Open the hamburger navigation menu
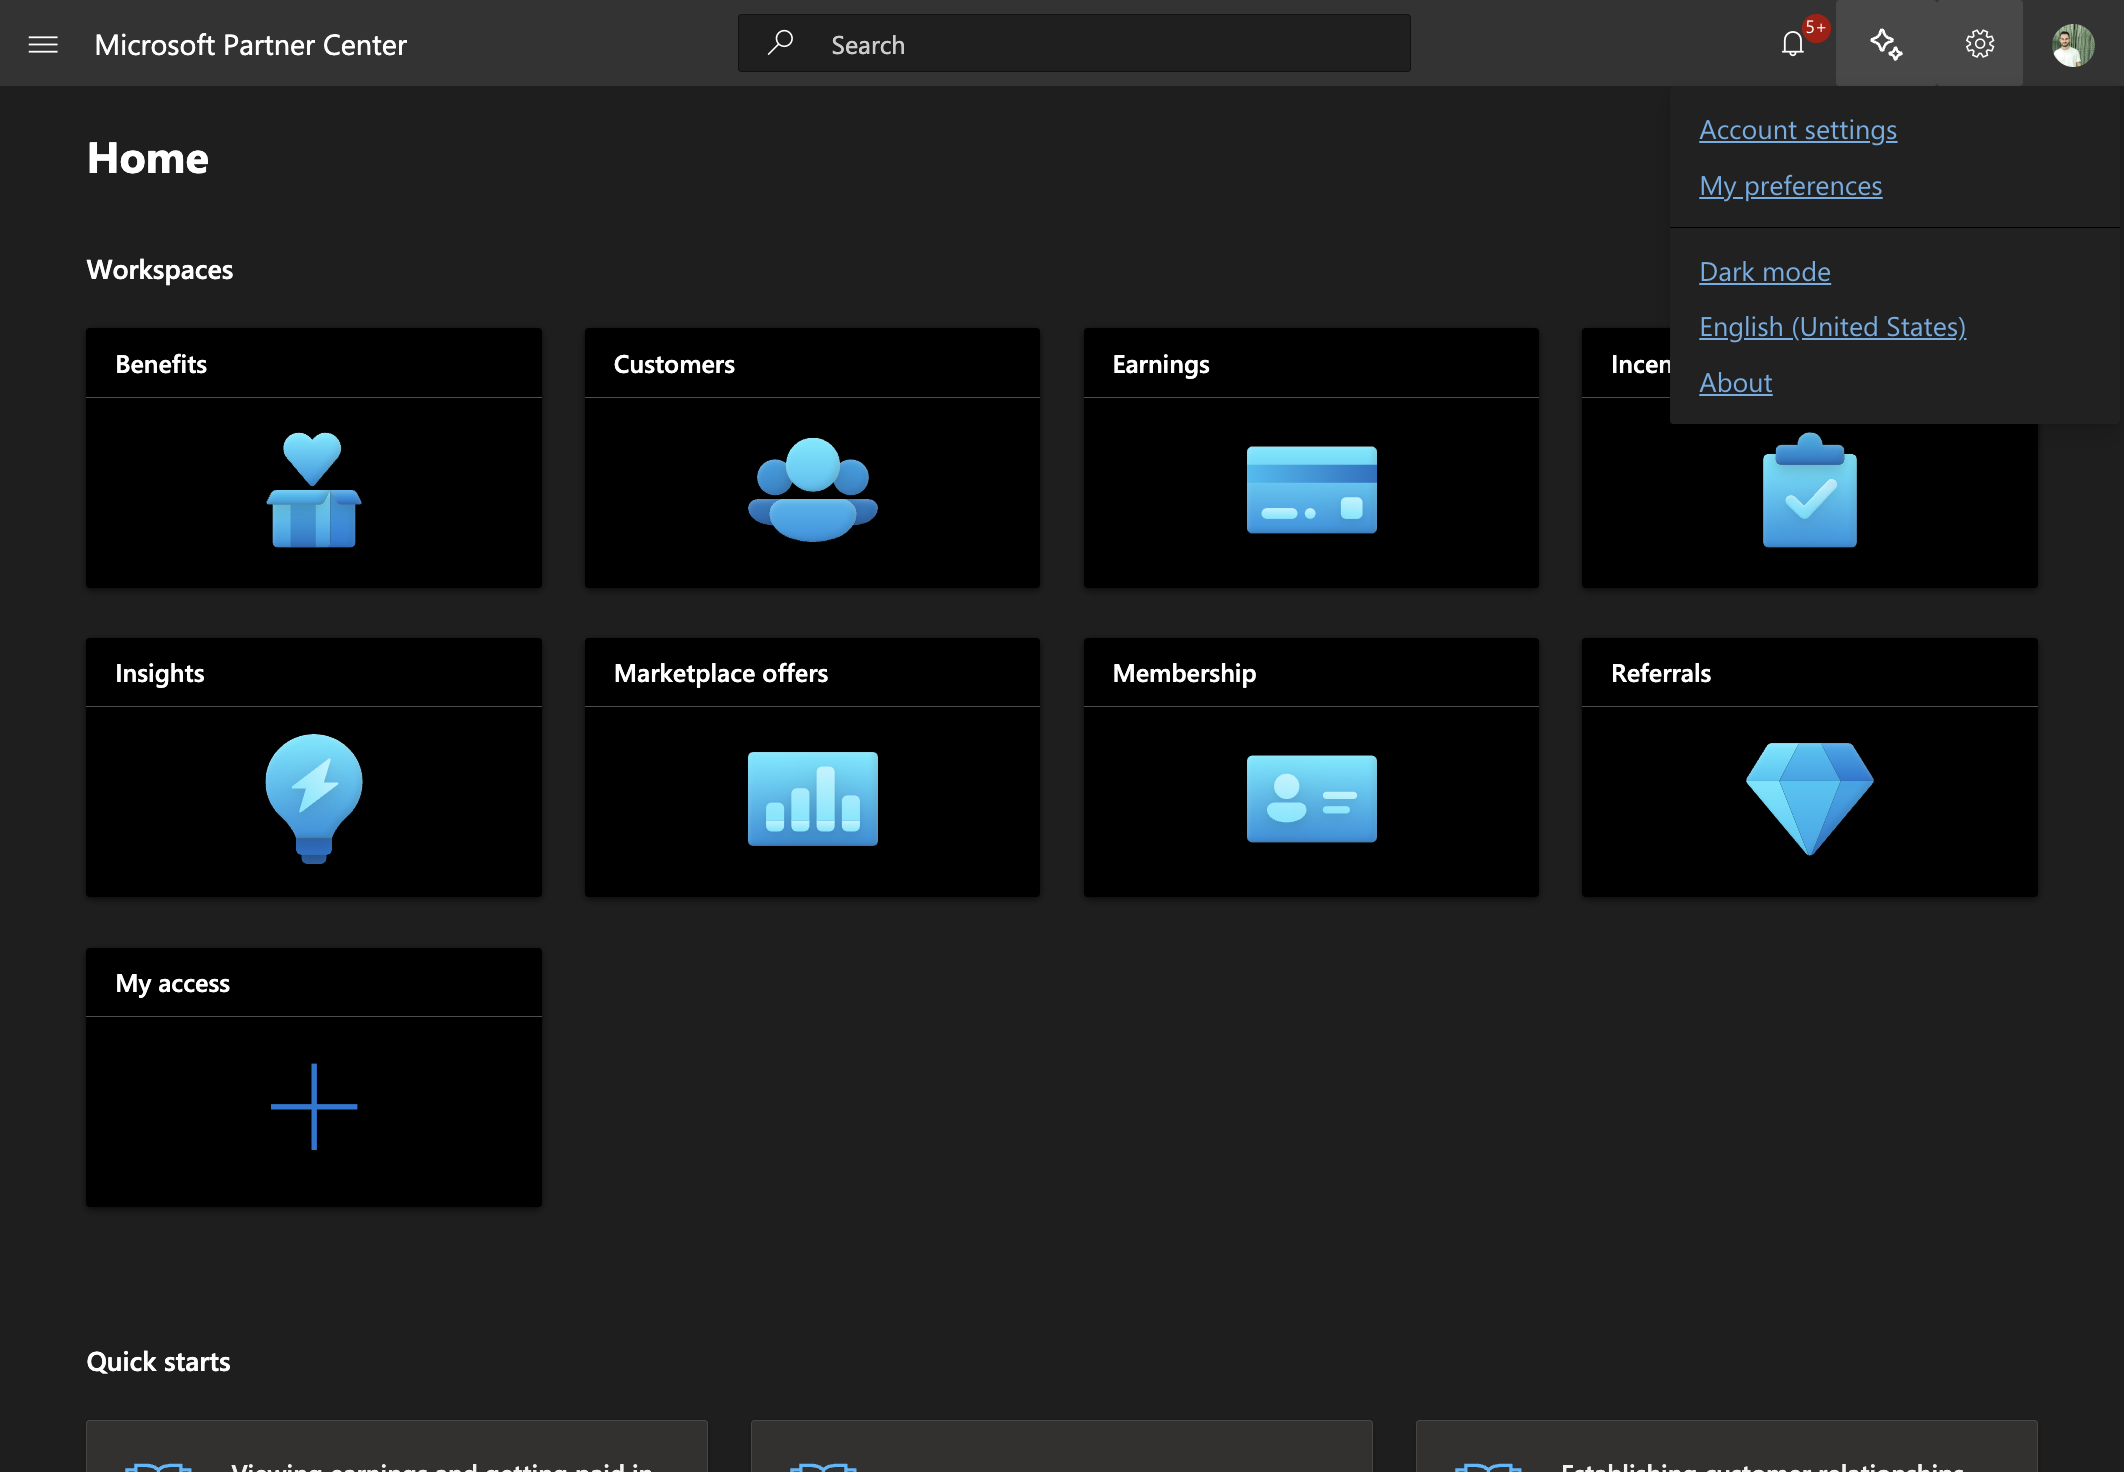 tap(43, 44)
